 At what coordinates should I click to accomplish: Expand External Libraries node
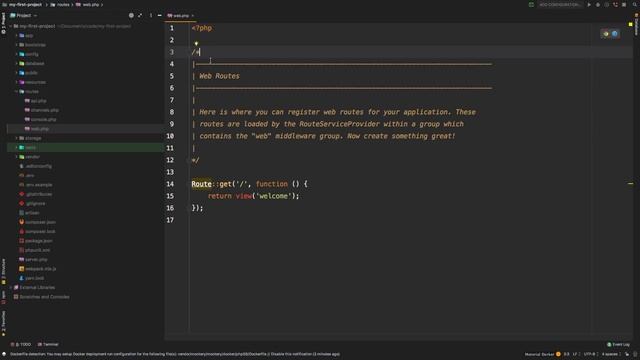11,287
